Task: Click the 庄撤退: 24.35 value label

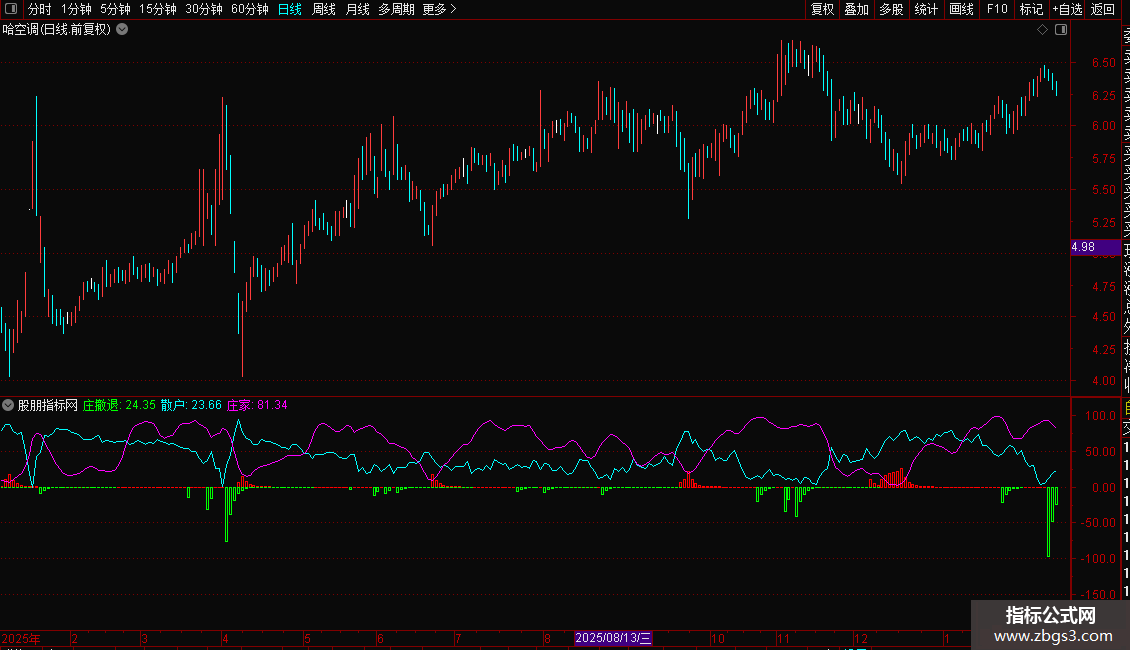Action: tap(119, 405)
